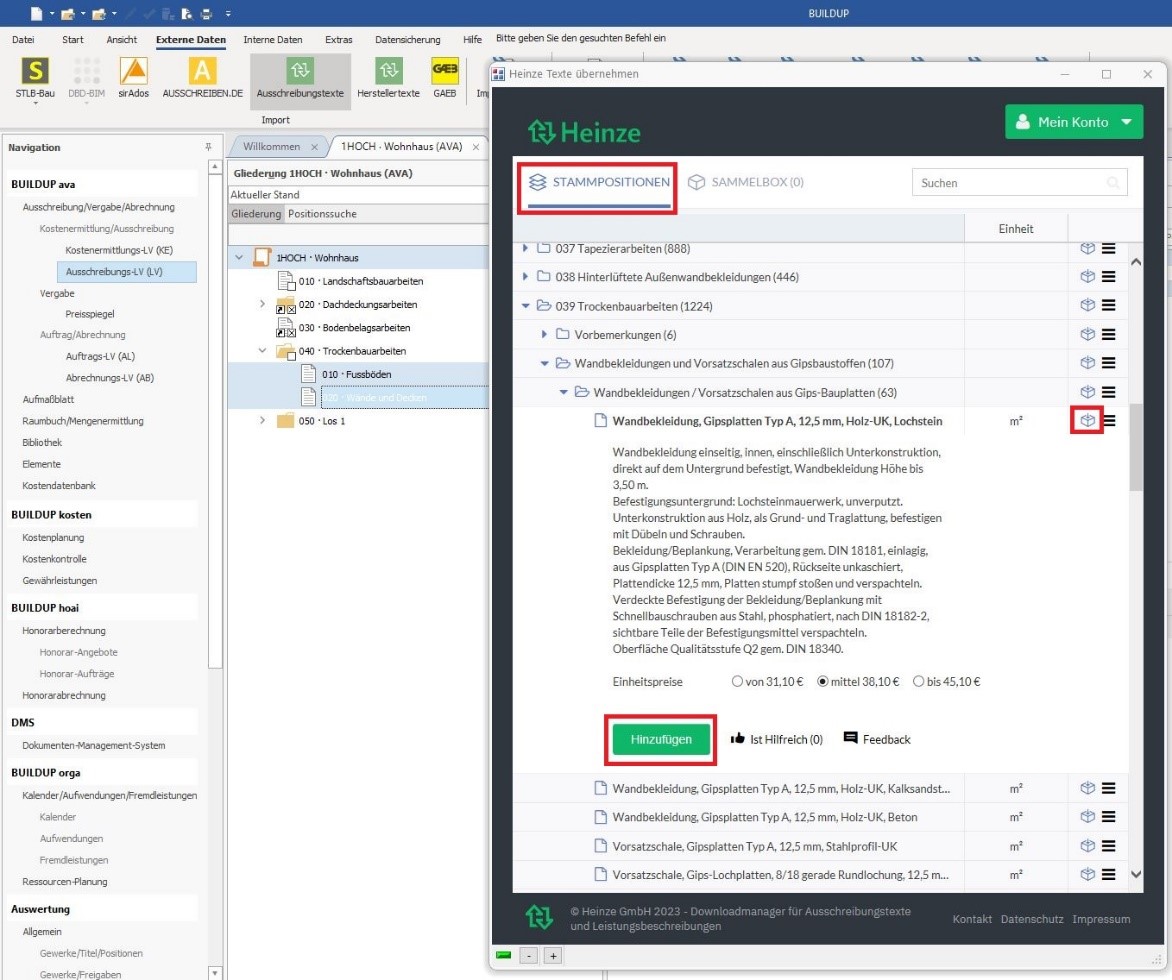Open row menu for 038 Hinterlüftete Außenwandbekleidungen
The height and width of the screenshot is (980, 1172).
tap(1109, 277)
